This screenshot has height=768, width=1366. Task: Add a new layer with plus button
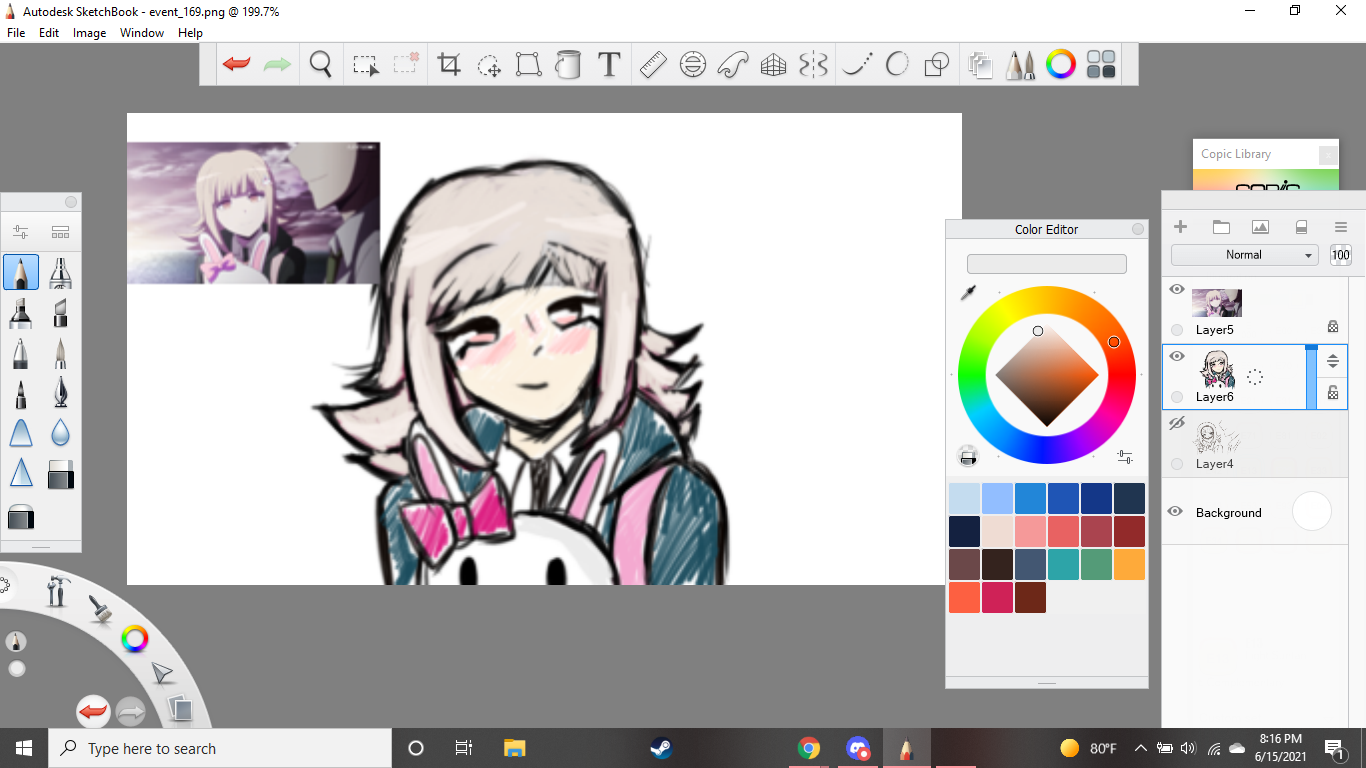click(1180, 227)
